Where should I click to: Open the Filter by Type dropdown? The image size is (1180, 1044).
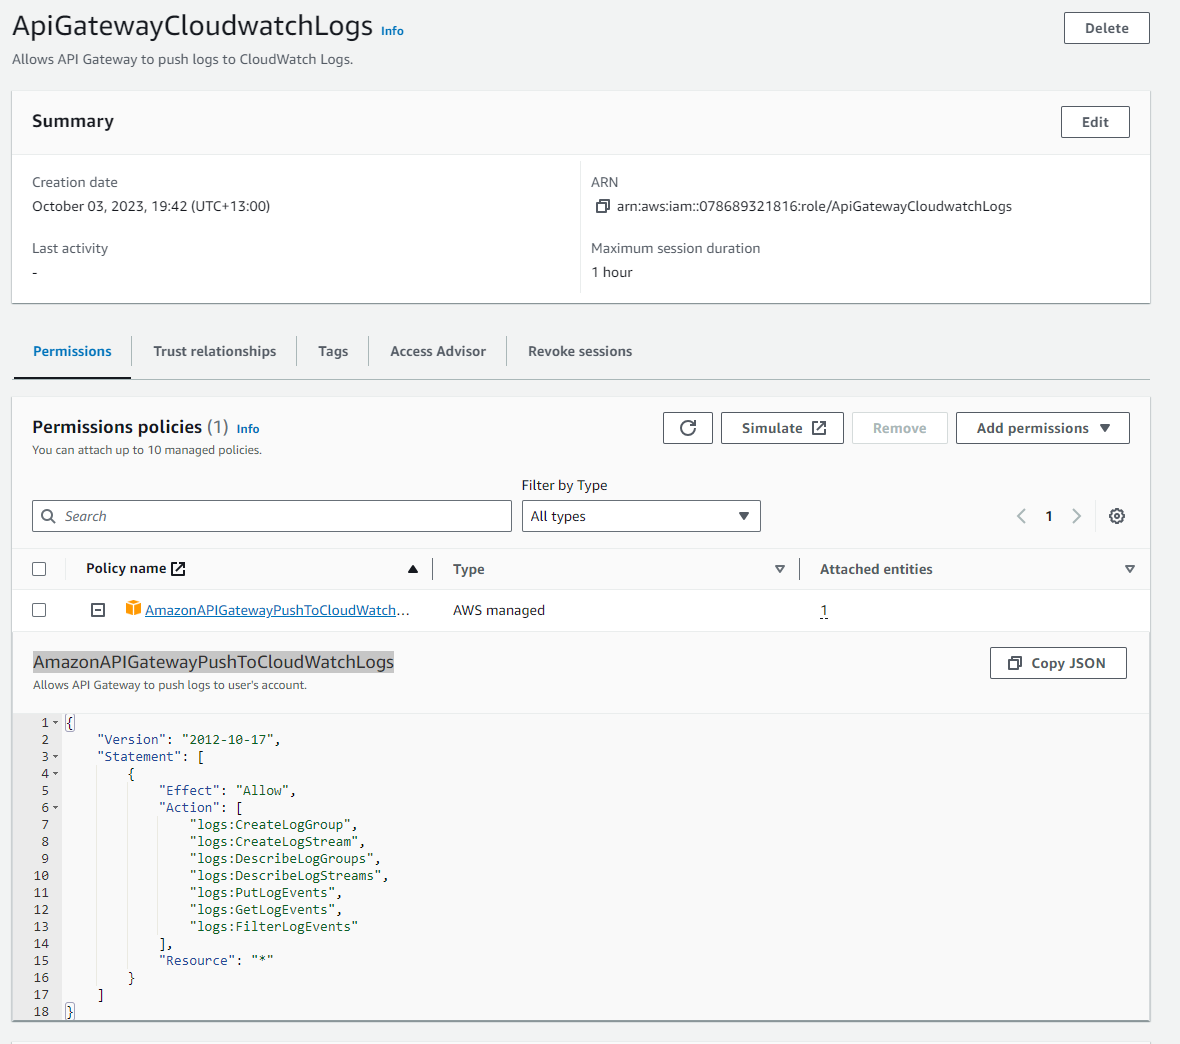click(641, 516)
